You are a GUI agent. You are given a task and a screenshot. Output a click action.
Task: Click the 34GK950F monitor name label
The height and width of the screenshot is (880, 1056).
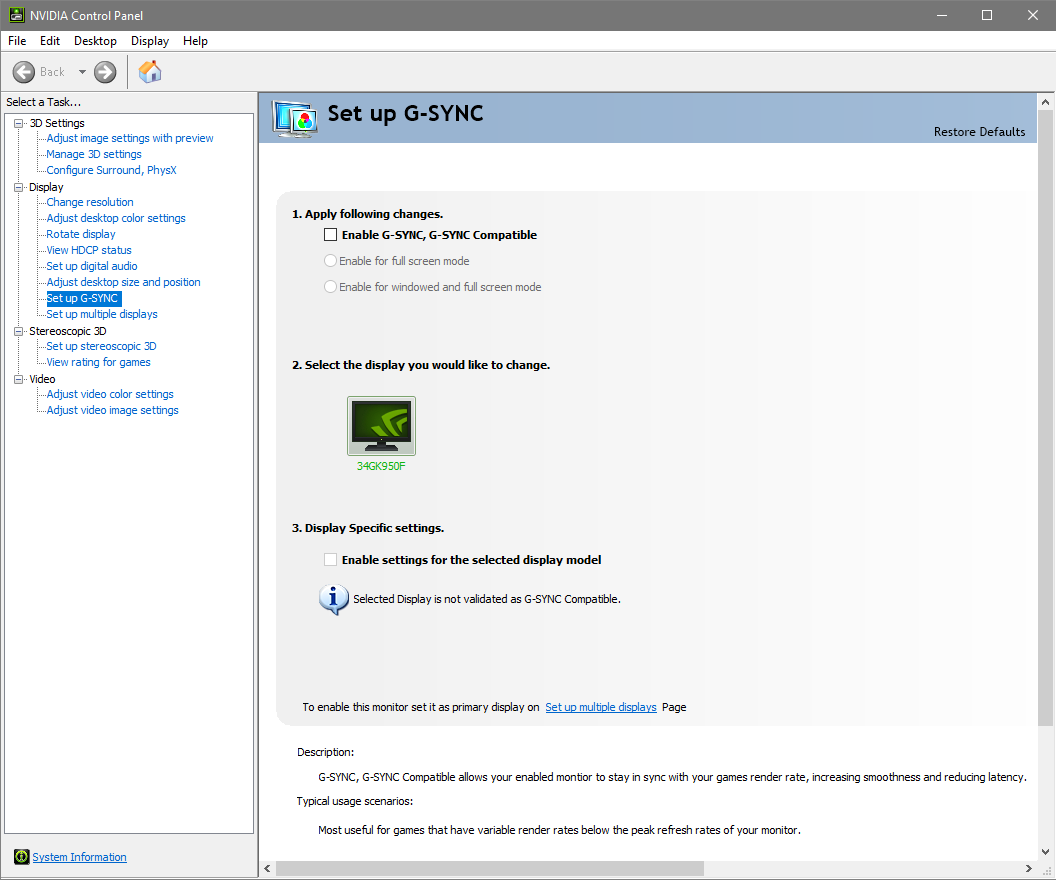(x=381, y=466)
